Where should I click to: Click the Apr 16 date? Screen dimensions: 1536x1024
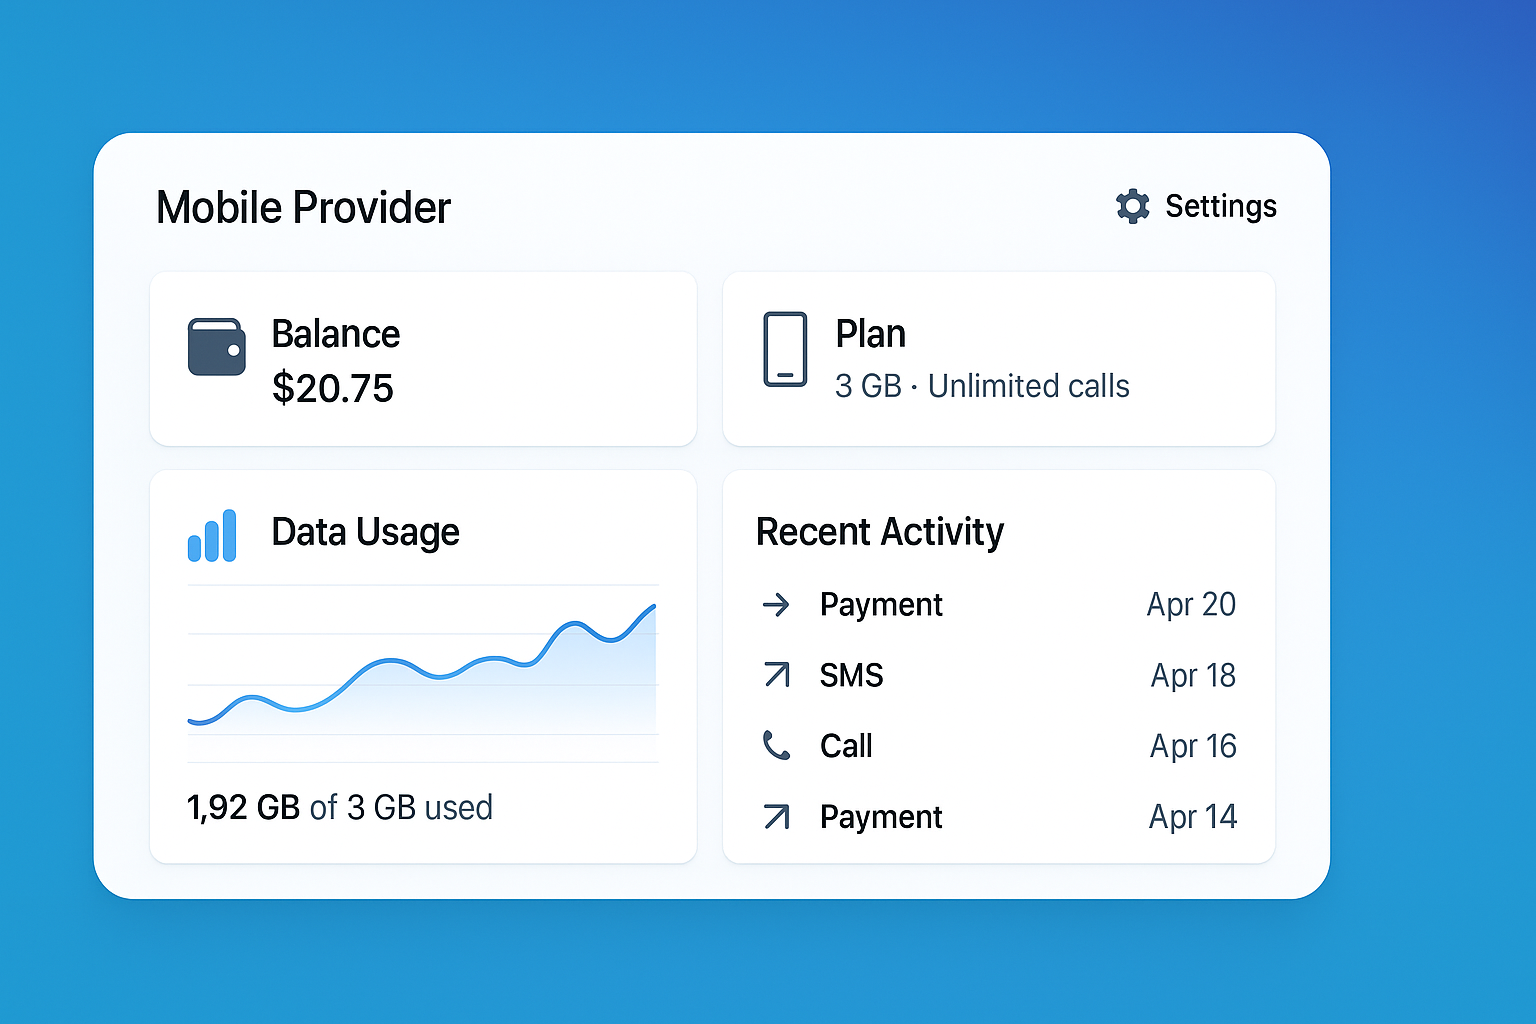pos(1193,747)
